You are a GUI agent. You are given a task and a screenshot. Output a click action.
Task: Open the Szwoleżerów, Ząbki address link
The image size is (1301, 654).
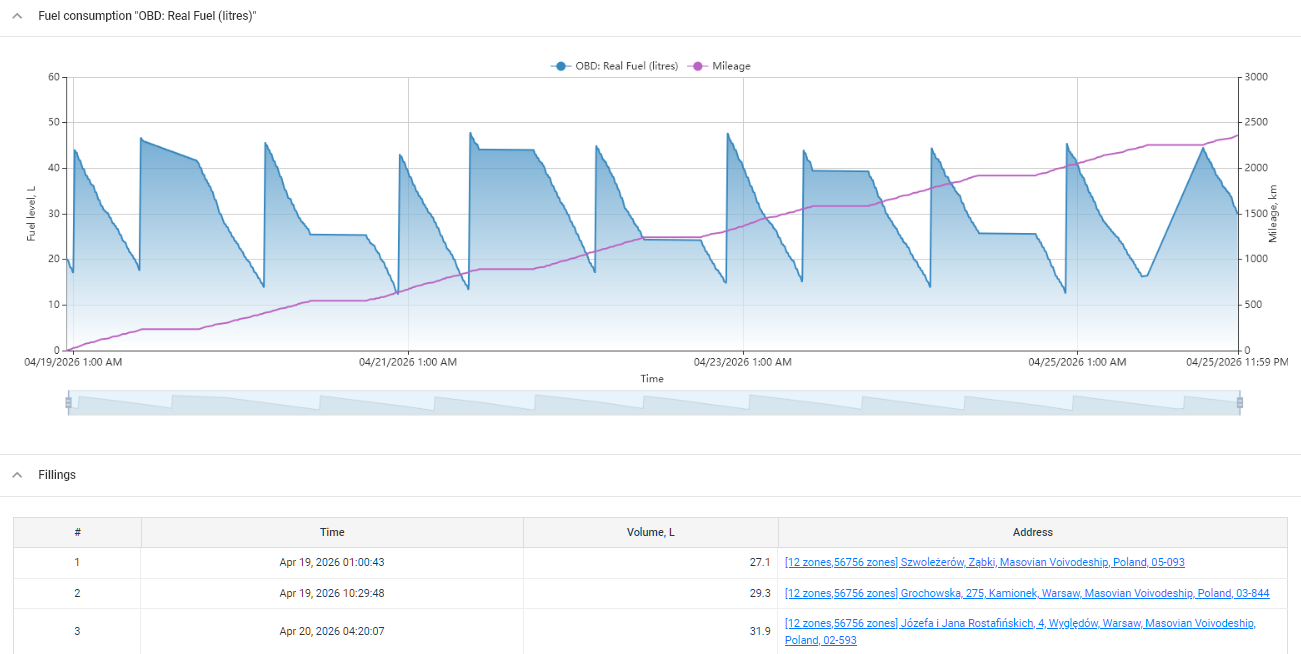[985, 562]
